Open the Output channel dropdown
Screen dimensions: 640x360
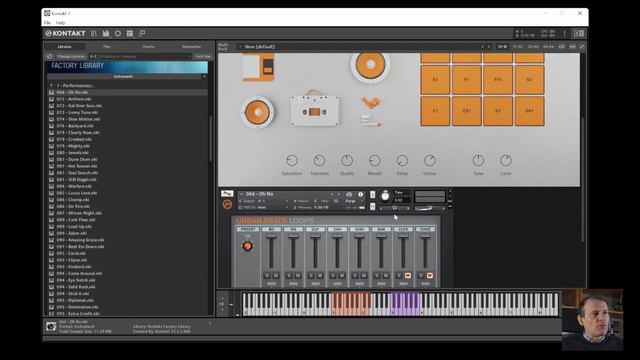pyautogui.click(x=263, y=201)
